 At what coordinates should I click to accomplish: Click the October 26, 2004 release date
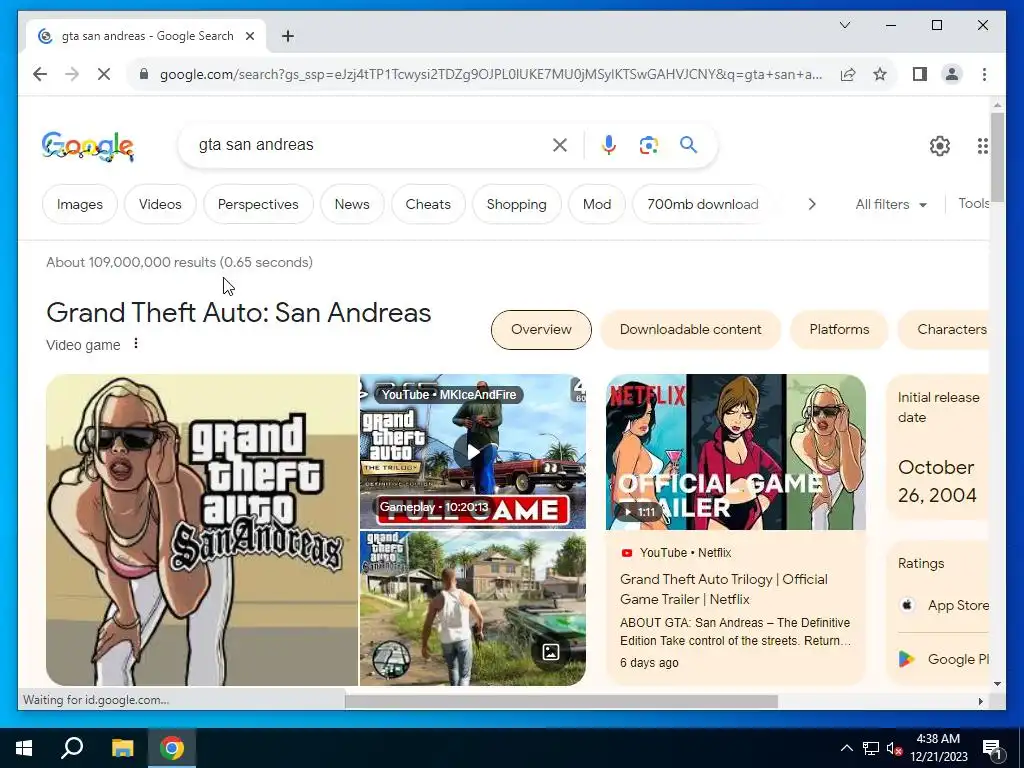coord(937,481)
